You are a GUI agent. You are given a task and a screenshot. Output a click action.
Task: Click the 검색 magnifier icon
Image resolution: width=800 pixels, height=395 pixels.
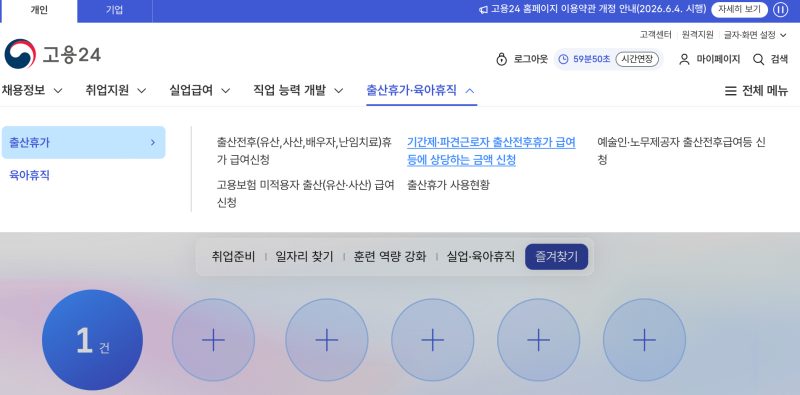tap(758, 59)
